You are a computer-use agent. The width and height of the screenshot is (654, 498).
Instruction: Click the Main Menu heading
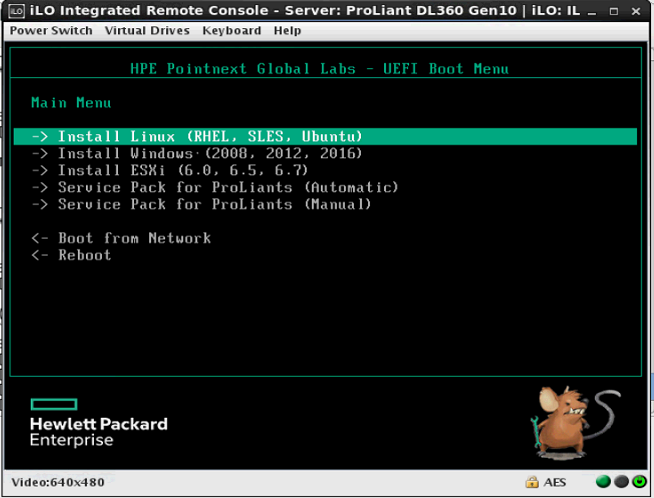71,103
